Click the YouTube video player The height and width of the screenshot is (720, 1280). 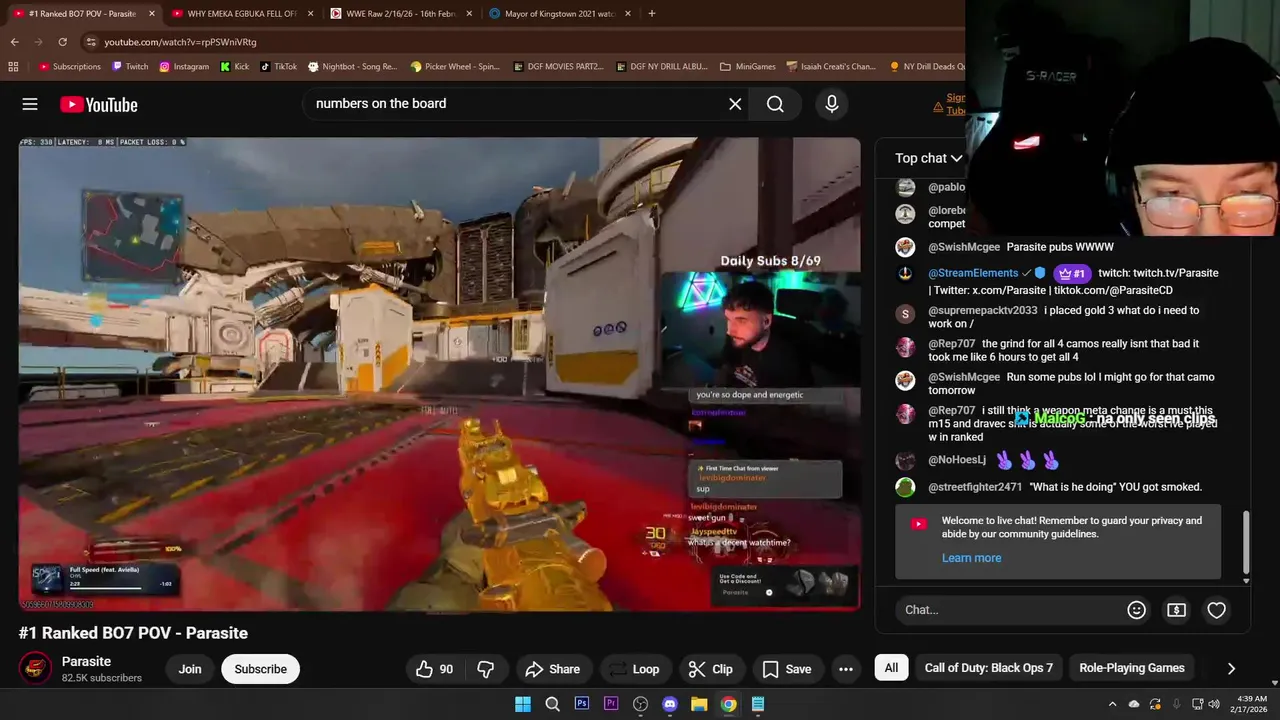click(x=439, y=374)
